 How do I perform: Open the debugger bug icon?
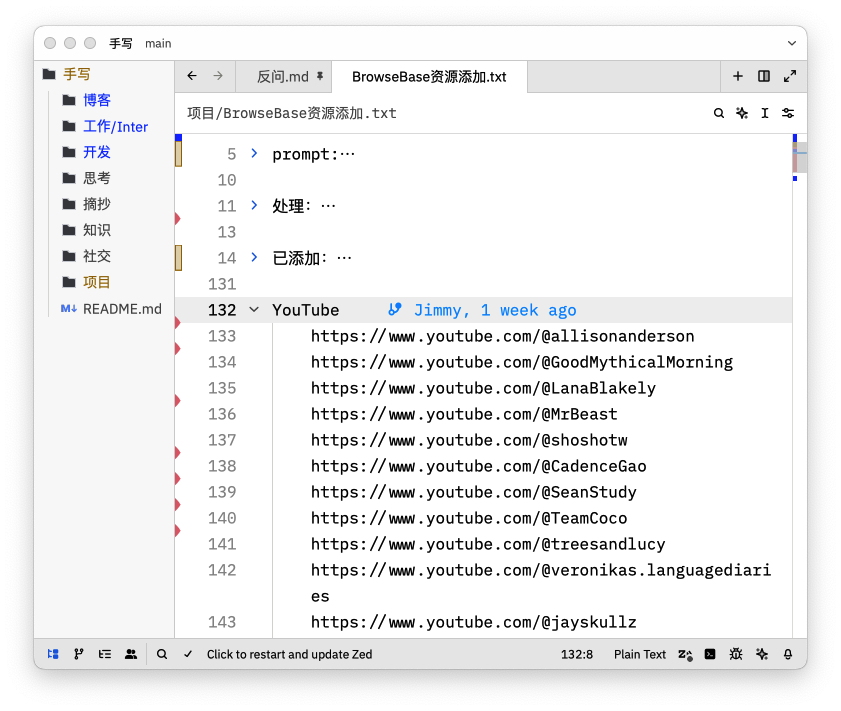tap(736, 654)
